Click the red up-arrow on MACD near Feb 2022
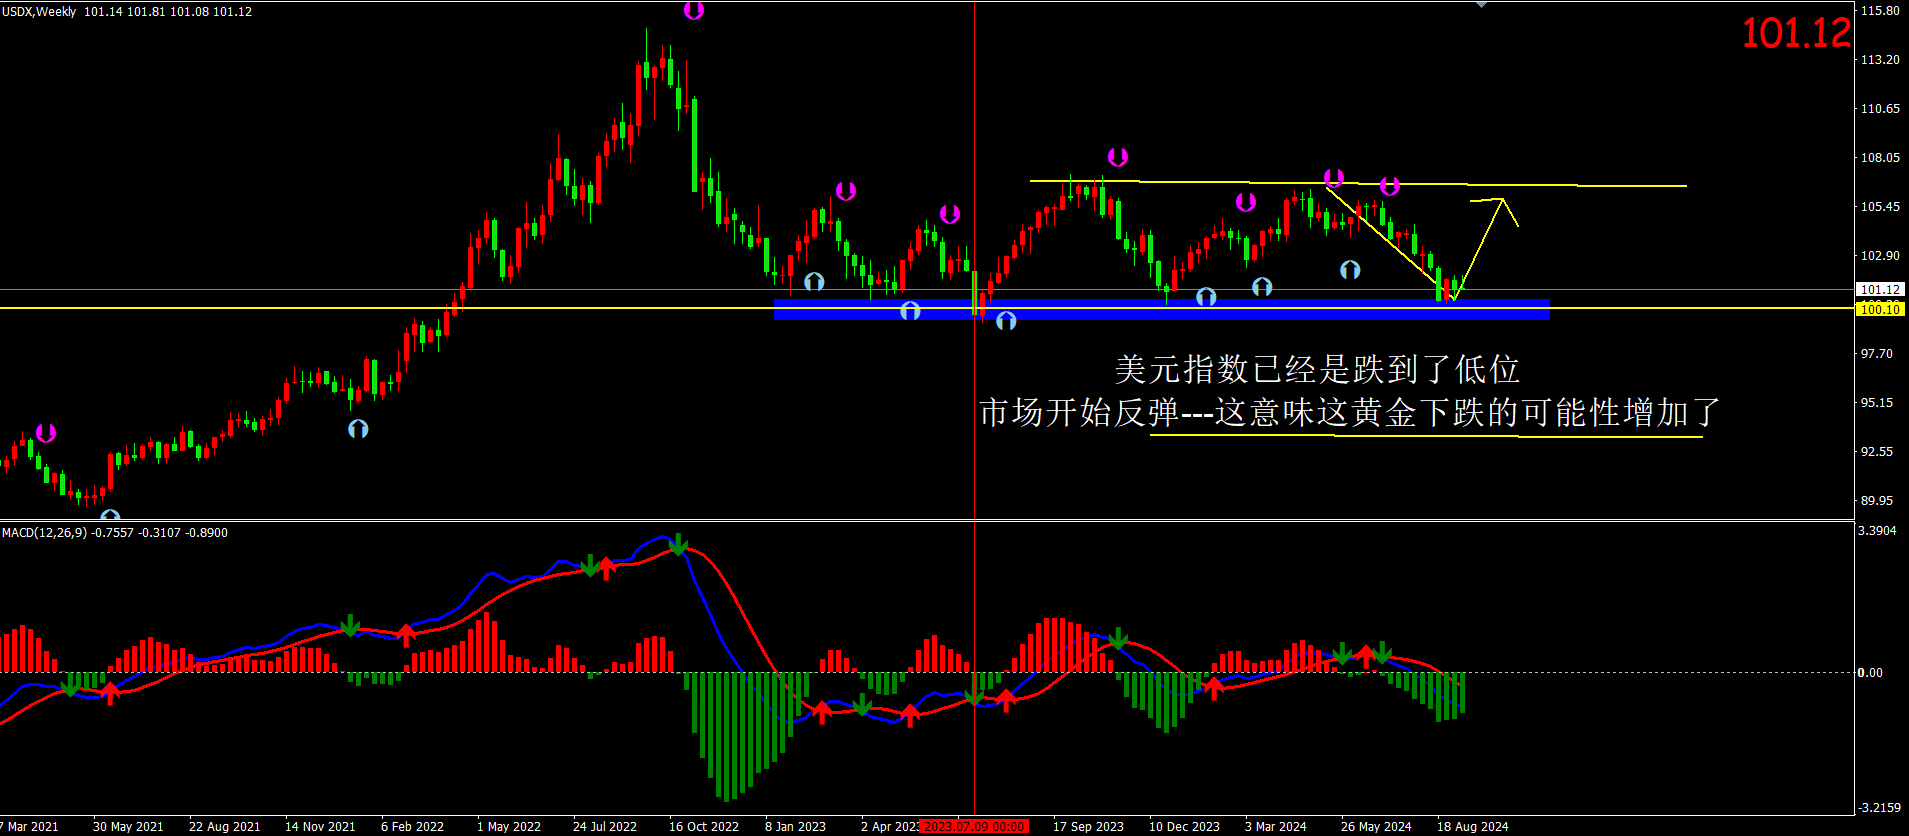The image size is (1909, 836). (406, 634)
